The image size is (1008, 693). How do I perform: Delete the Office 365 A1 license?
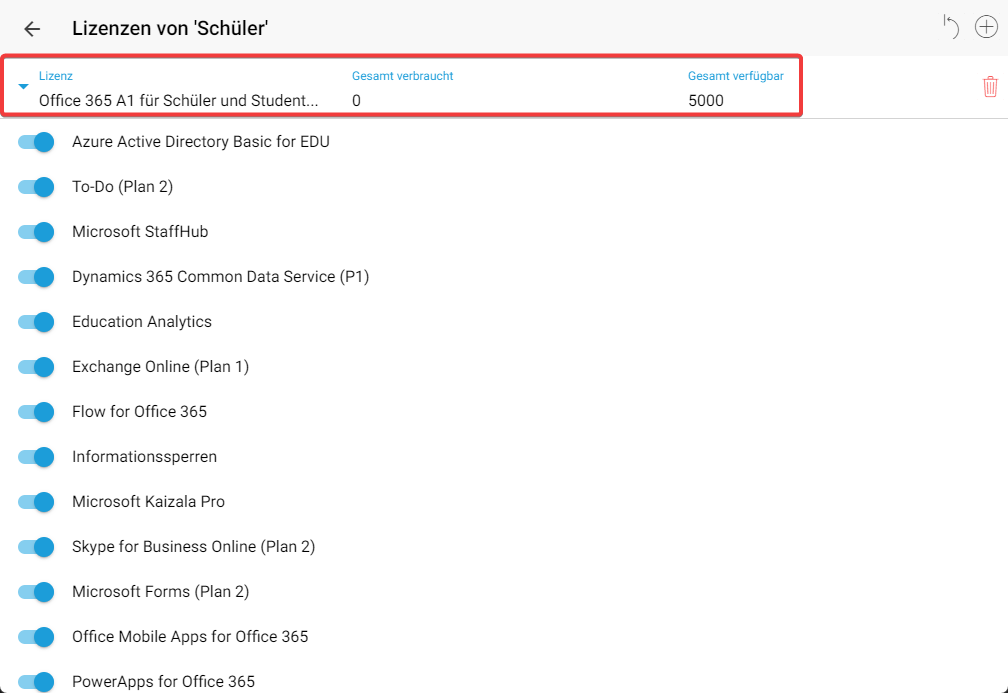click(x=990, y=87)
